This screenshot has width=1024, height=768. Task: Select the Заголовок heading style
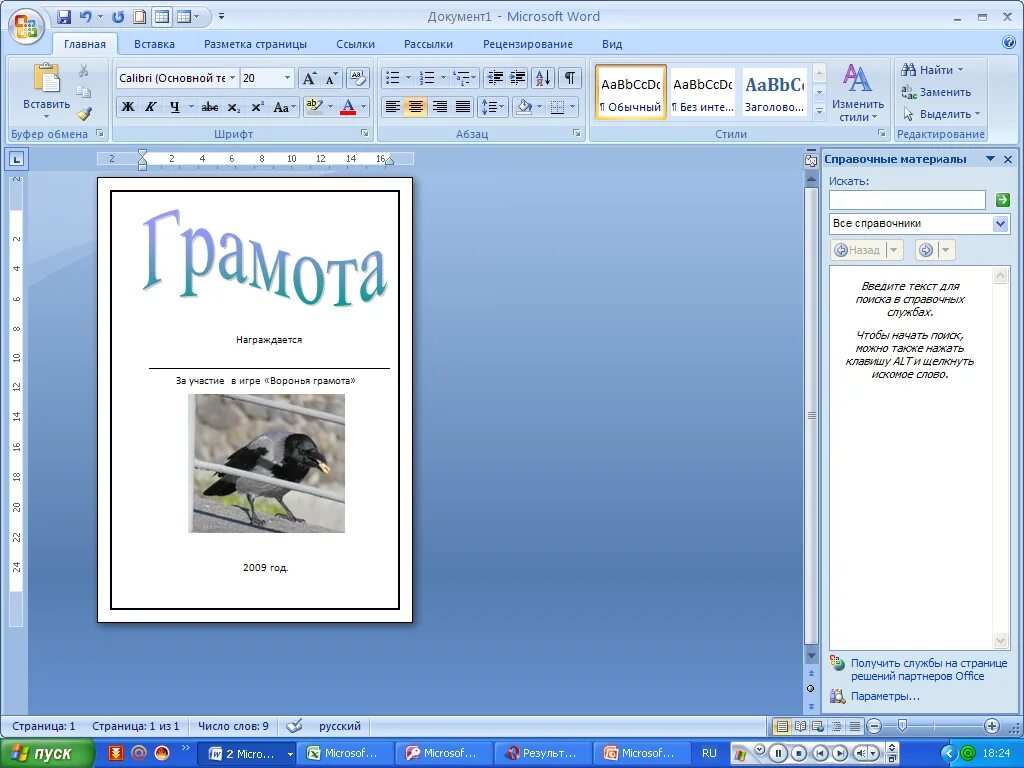tap(775, 92)
